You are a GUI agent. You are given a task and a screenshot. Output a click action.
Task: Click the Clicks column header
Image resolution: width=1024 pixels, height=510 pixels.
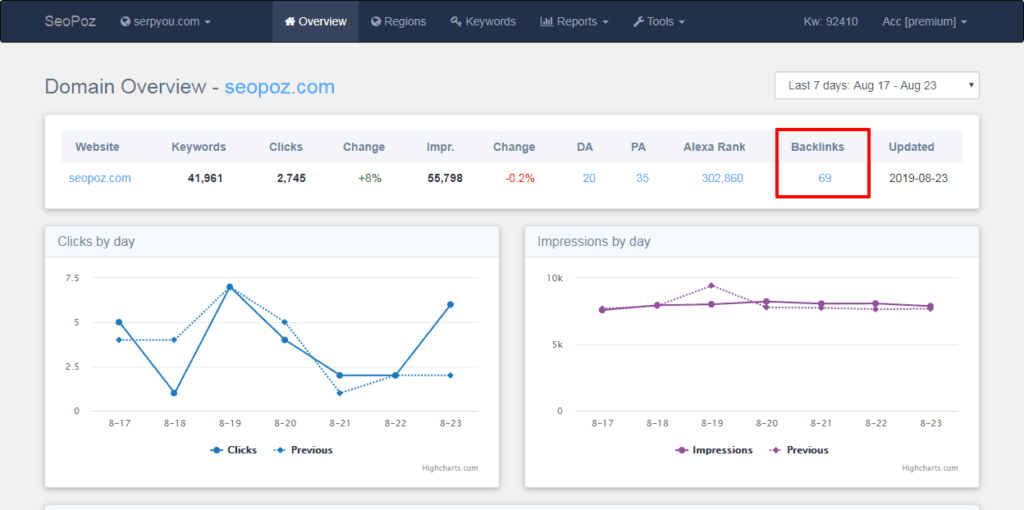coord(286,147)
